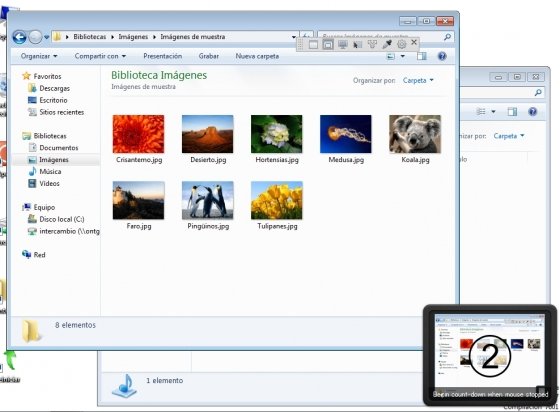Expand the arrow after Bibliotecas breadcrumb

click(112, 37)
